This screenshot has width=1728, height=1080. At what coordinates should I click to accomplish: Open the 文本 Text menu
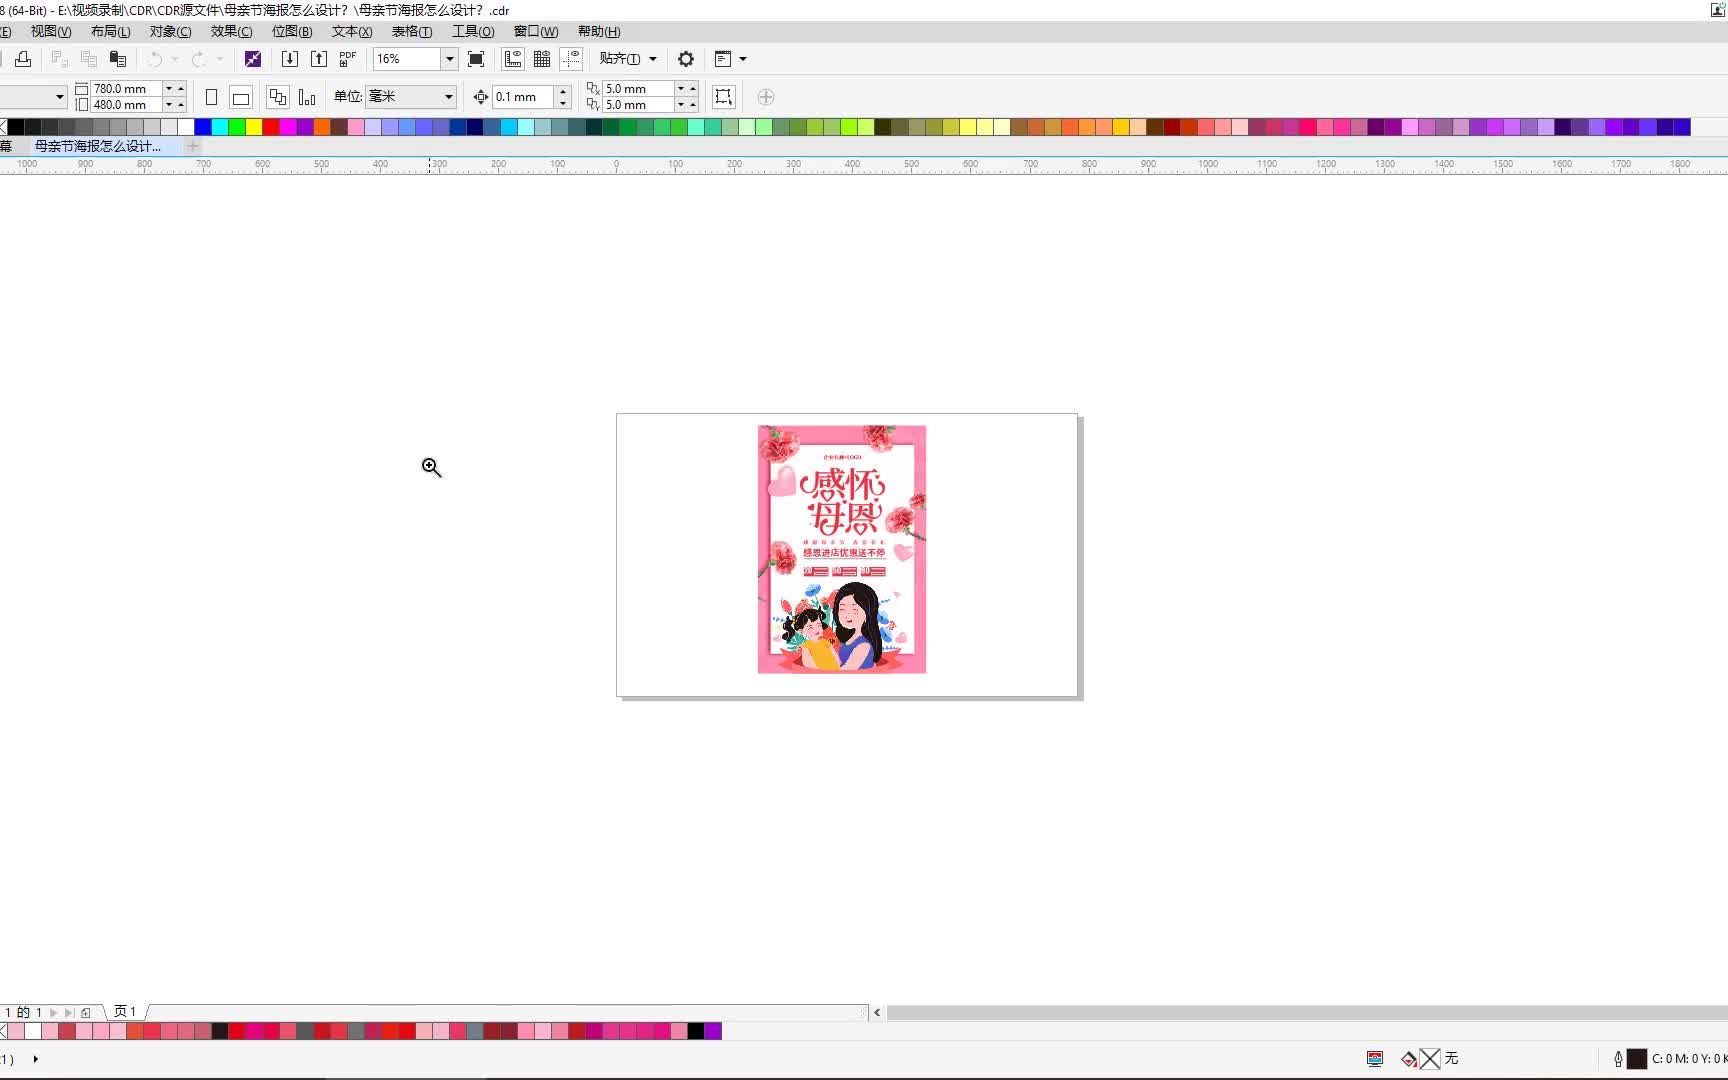352,32
